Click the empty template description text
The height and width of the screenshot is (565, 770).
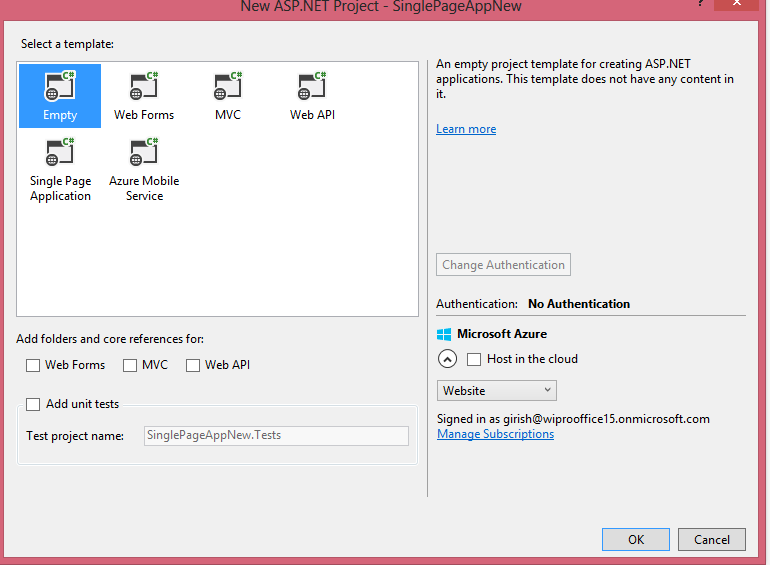tap(585, 79)
